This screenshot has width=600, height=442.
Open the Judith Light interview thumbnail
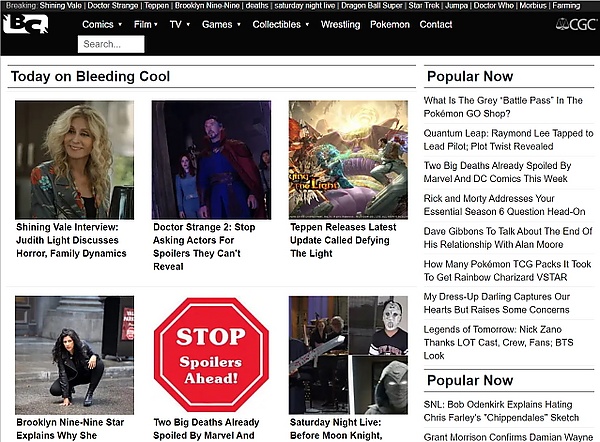click(74, 159)
